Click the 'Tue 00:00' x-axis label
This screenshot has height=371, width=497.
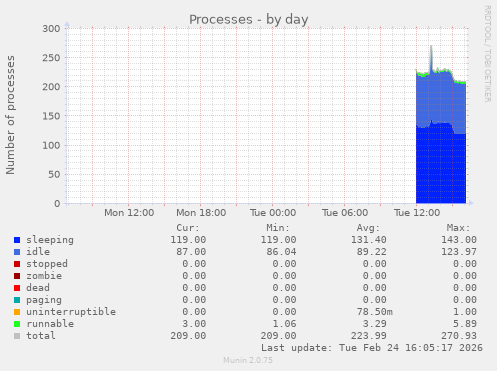(273, 213)
